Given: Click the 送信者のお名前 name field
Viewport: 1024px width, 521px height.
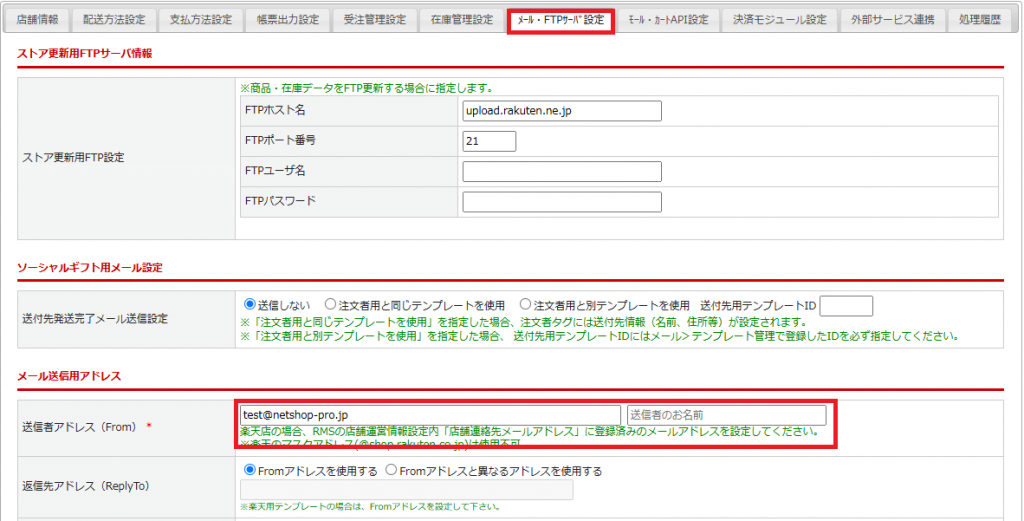Looking at the screenshot, I should click(726, 415).
